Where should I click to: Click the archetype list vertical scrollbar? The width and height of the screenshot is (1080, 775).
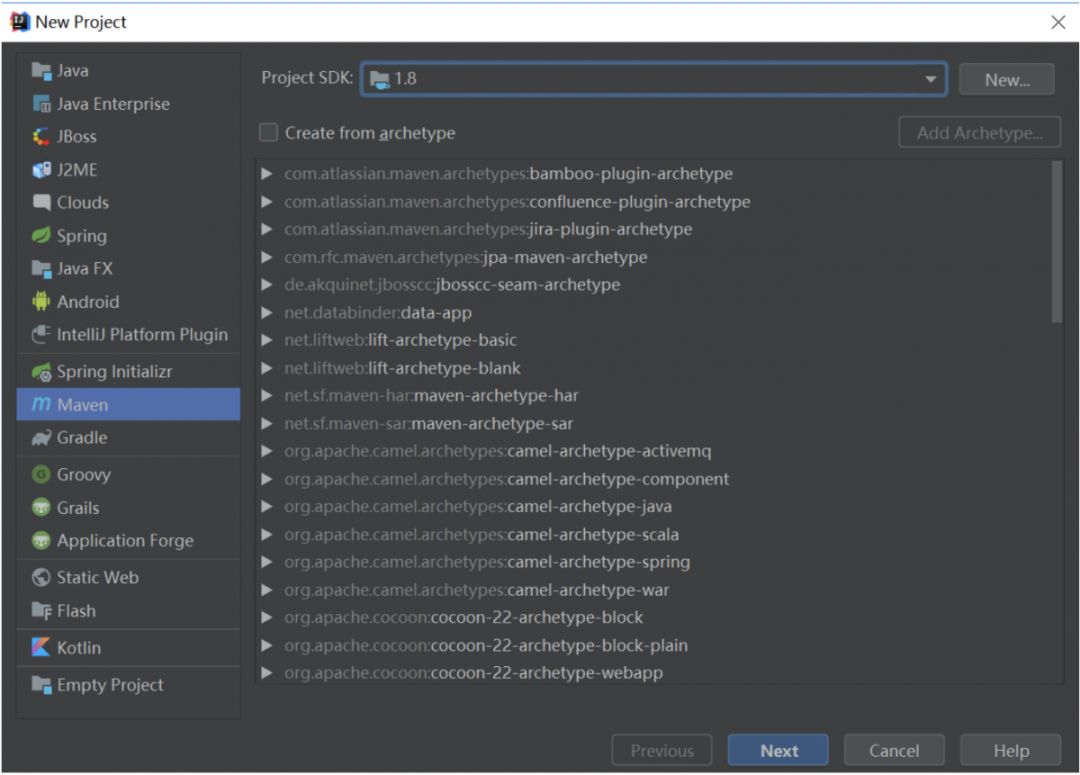coord(1057,242)
